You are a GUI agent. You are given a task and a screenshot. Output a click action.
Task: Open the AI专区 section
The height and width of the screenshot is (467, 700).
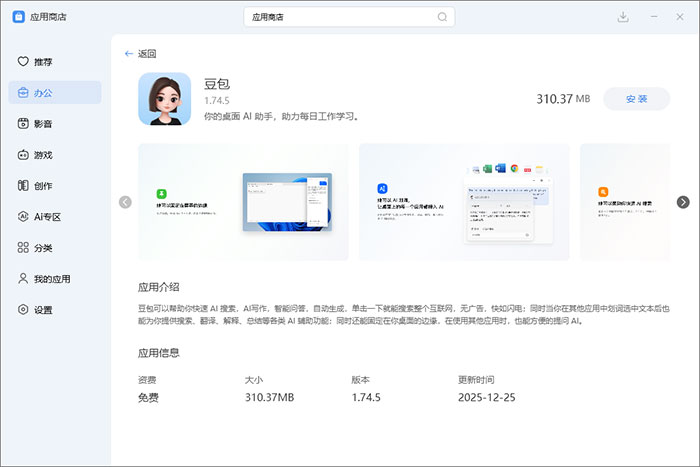55,217
